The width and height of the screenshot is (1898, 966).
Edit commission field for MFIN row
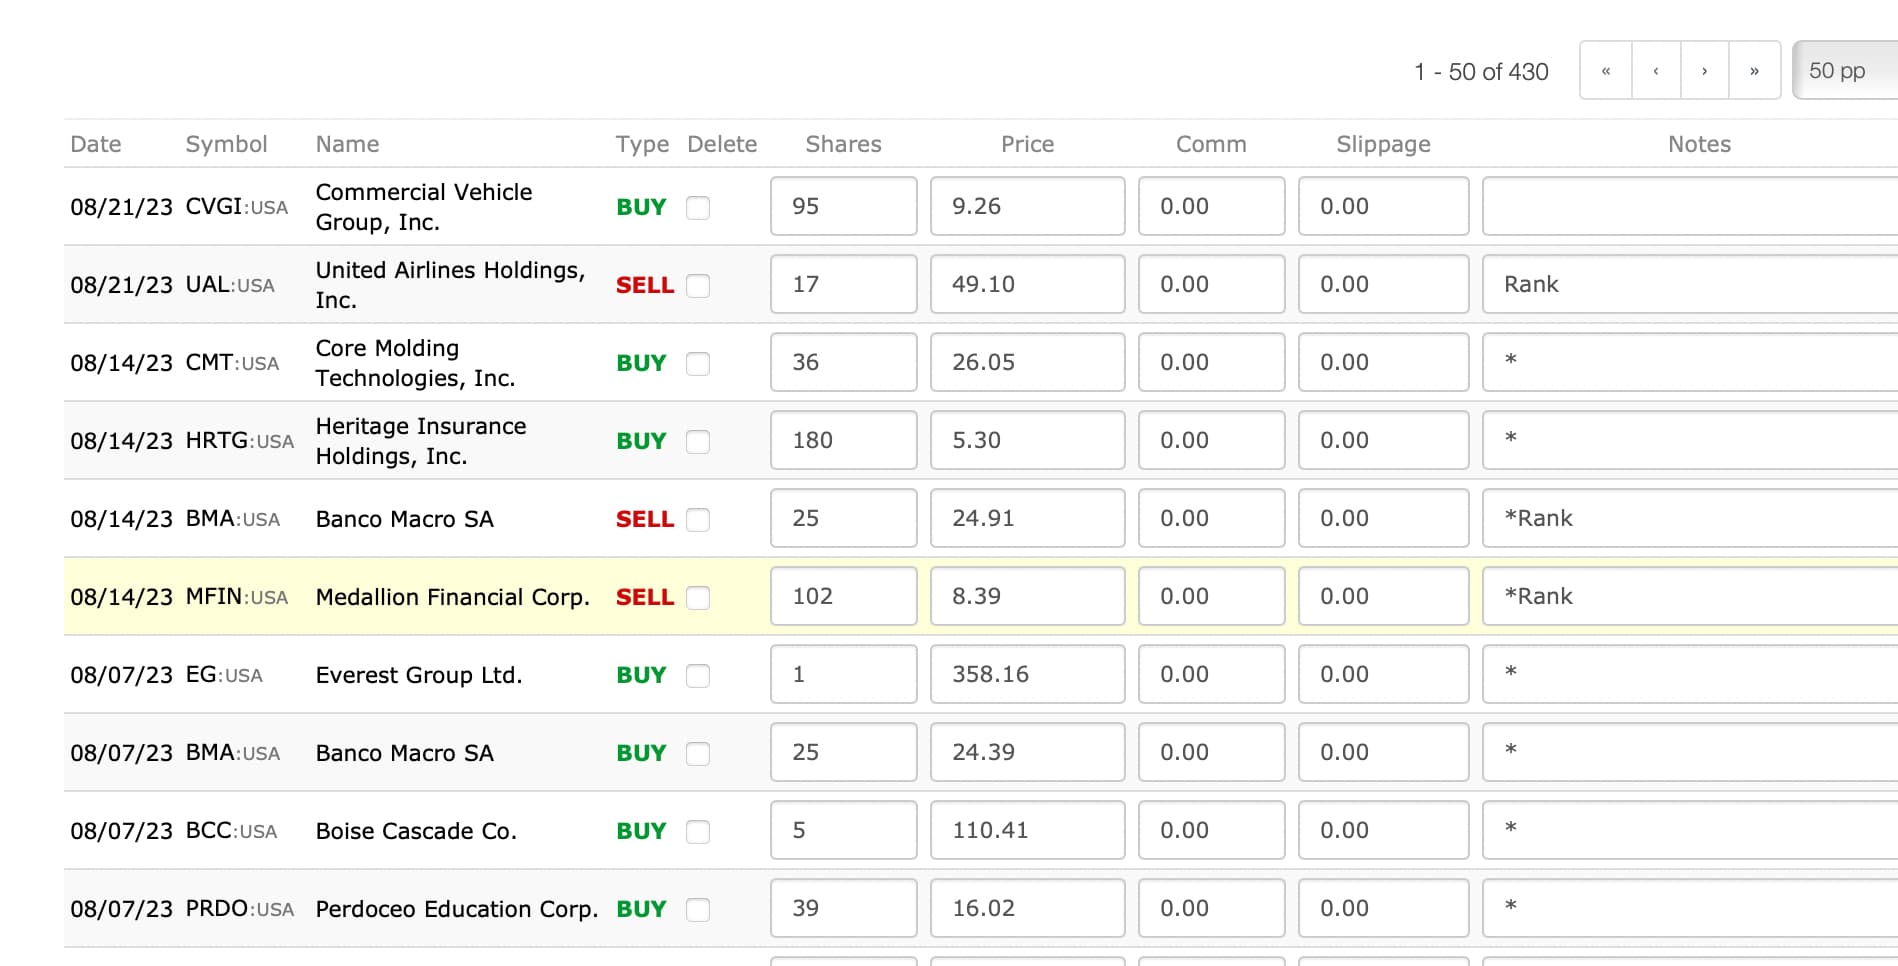point(1211,596)
